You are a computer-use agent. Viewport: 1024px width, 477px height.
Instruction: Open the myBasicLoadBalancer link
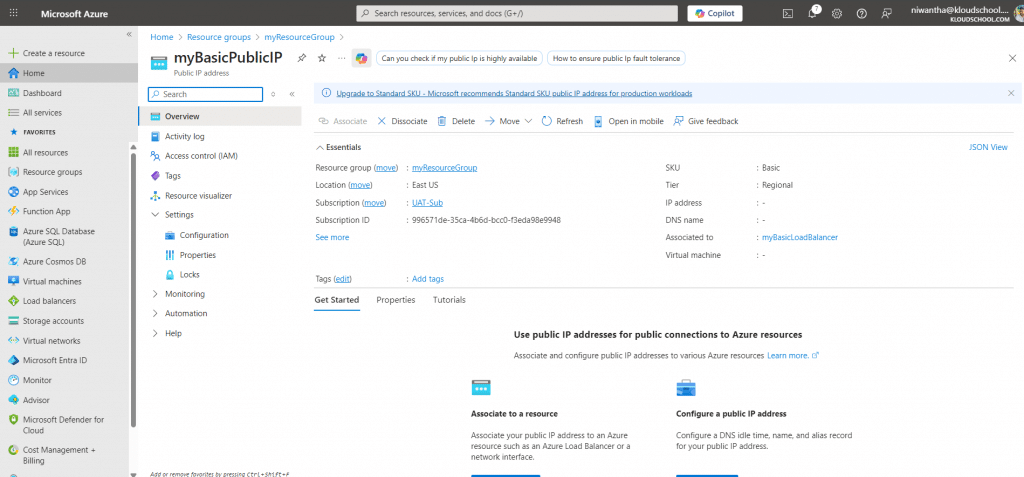point(799,237)
